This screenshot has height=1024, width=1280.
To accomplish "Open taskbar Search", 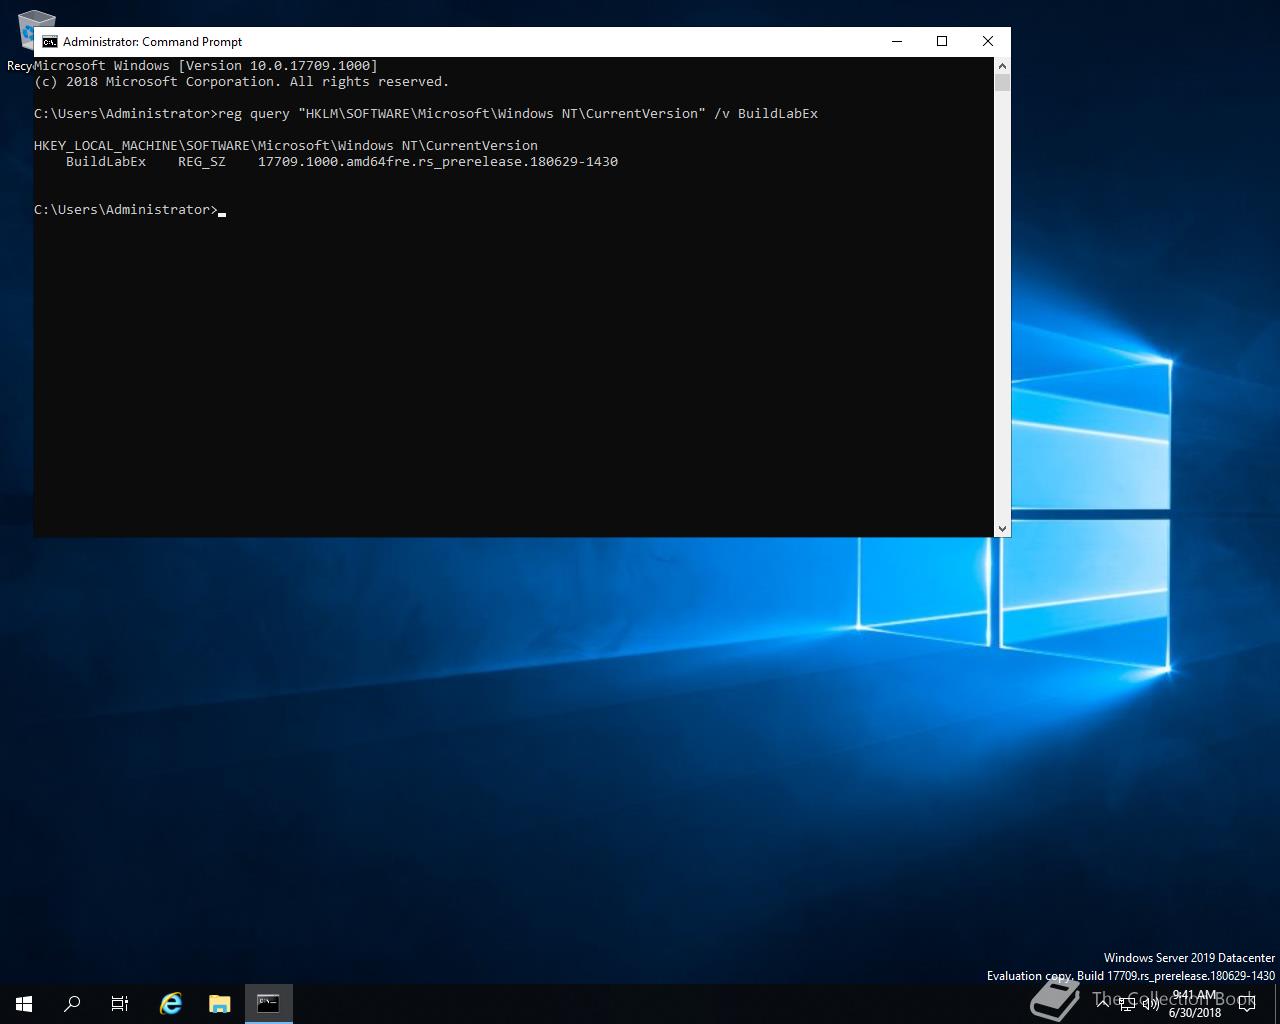I will 72,1003.
